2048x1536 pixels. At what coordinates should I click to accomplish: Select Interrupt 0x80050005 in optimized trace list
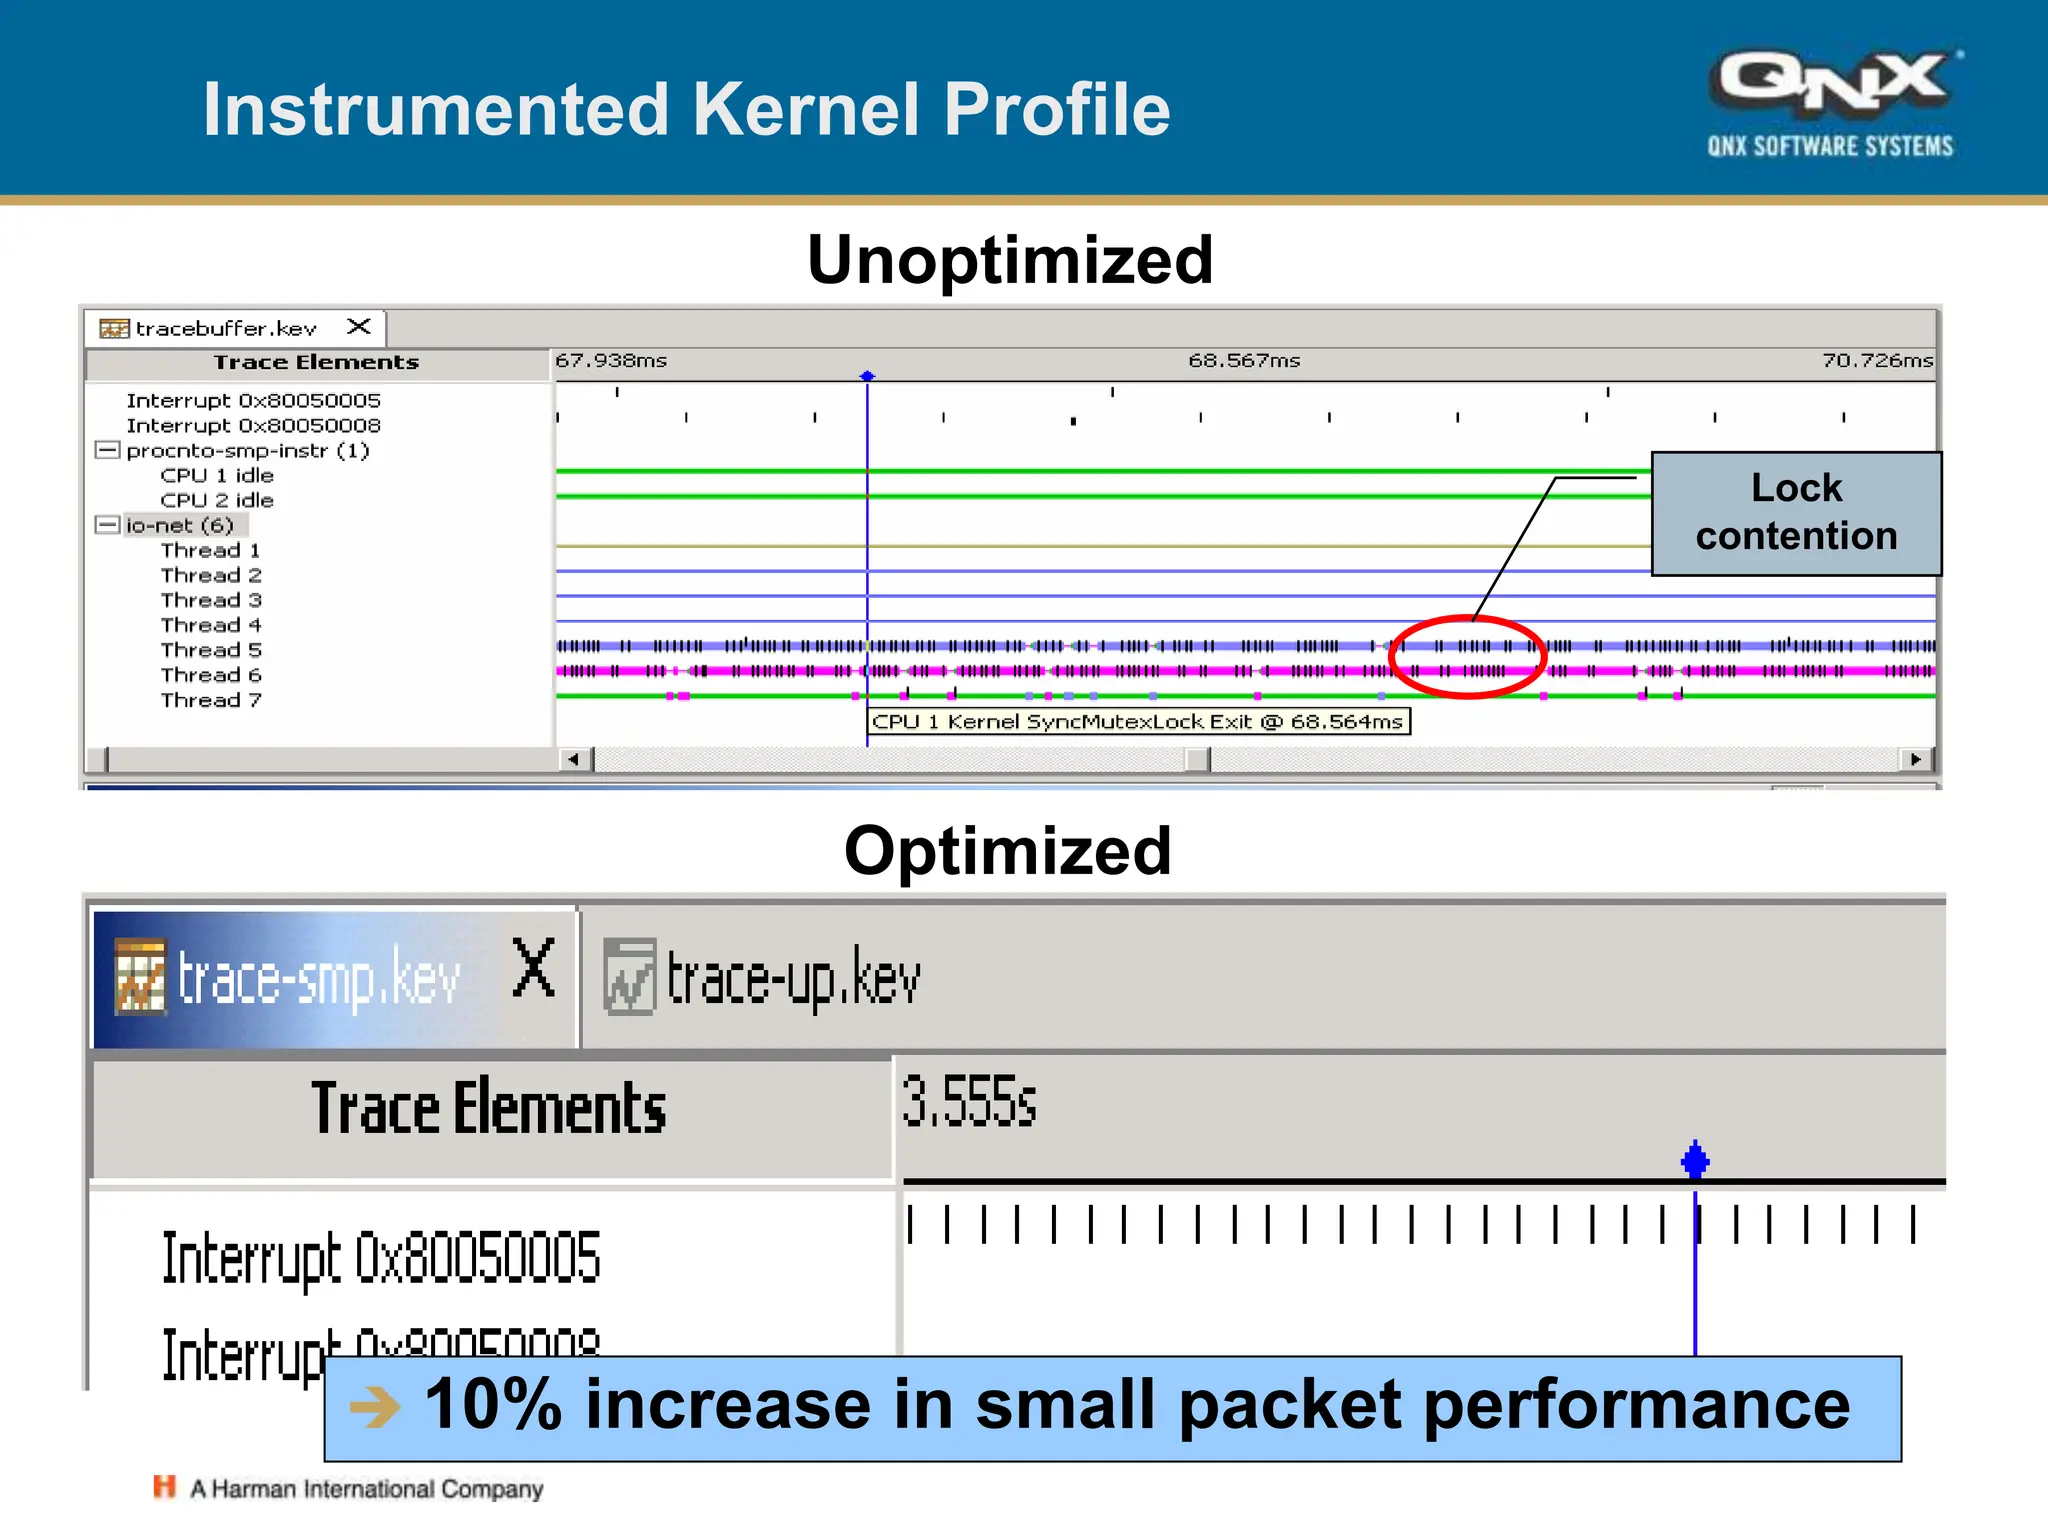click(x=381, y=1258)
